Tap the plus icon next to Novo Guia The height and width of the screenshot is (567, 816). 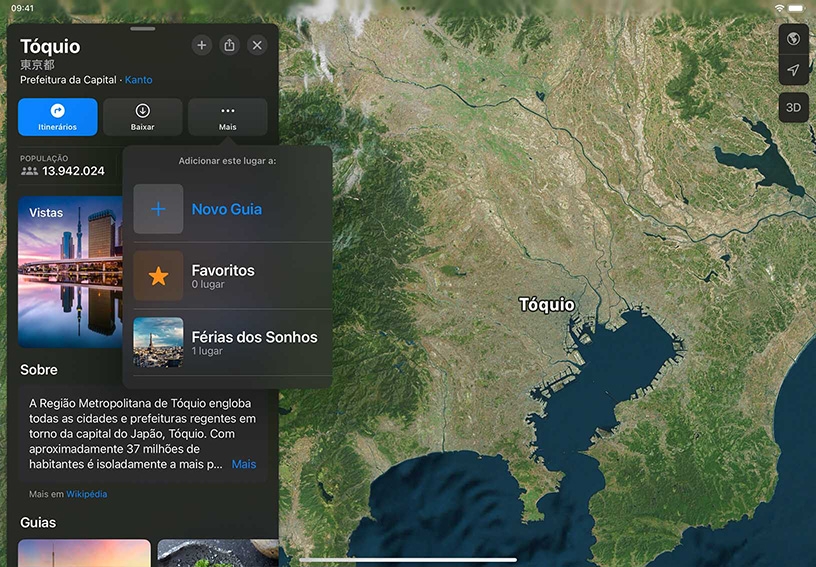pos(158,209)
